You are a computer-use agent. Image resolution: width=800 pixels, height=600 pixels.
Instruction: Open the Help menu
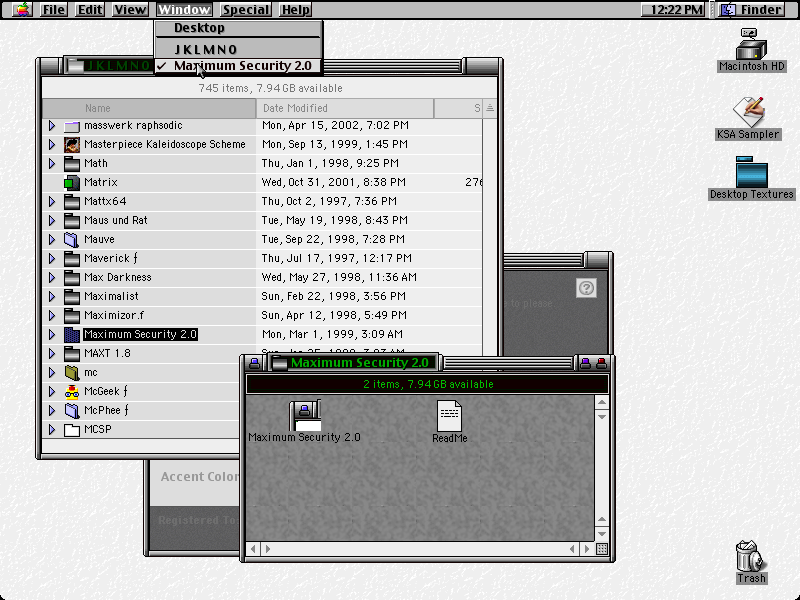(295, 9)
